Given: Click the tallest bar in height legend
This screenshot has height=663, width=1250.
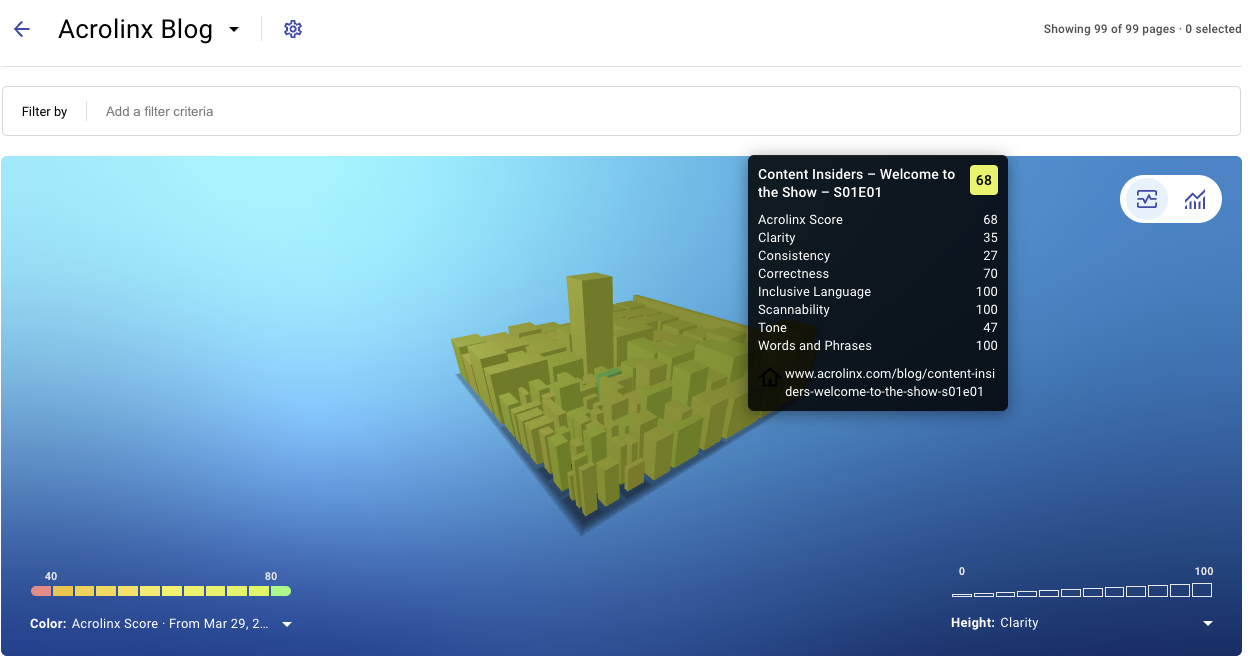Looking at the screenshot, I should click(1202, 590).
